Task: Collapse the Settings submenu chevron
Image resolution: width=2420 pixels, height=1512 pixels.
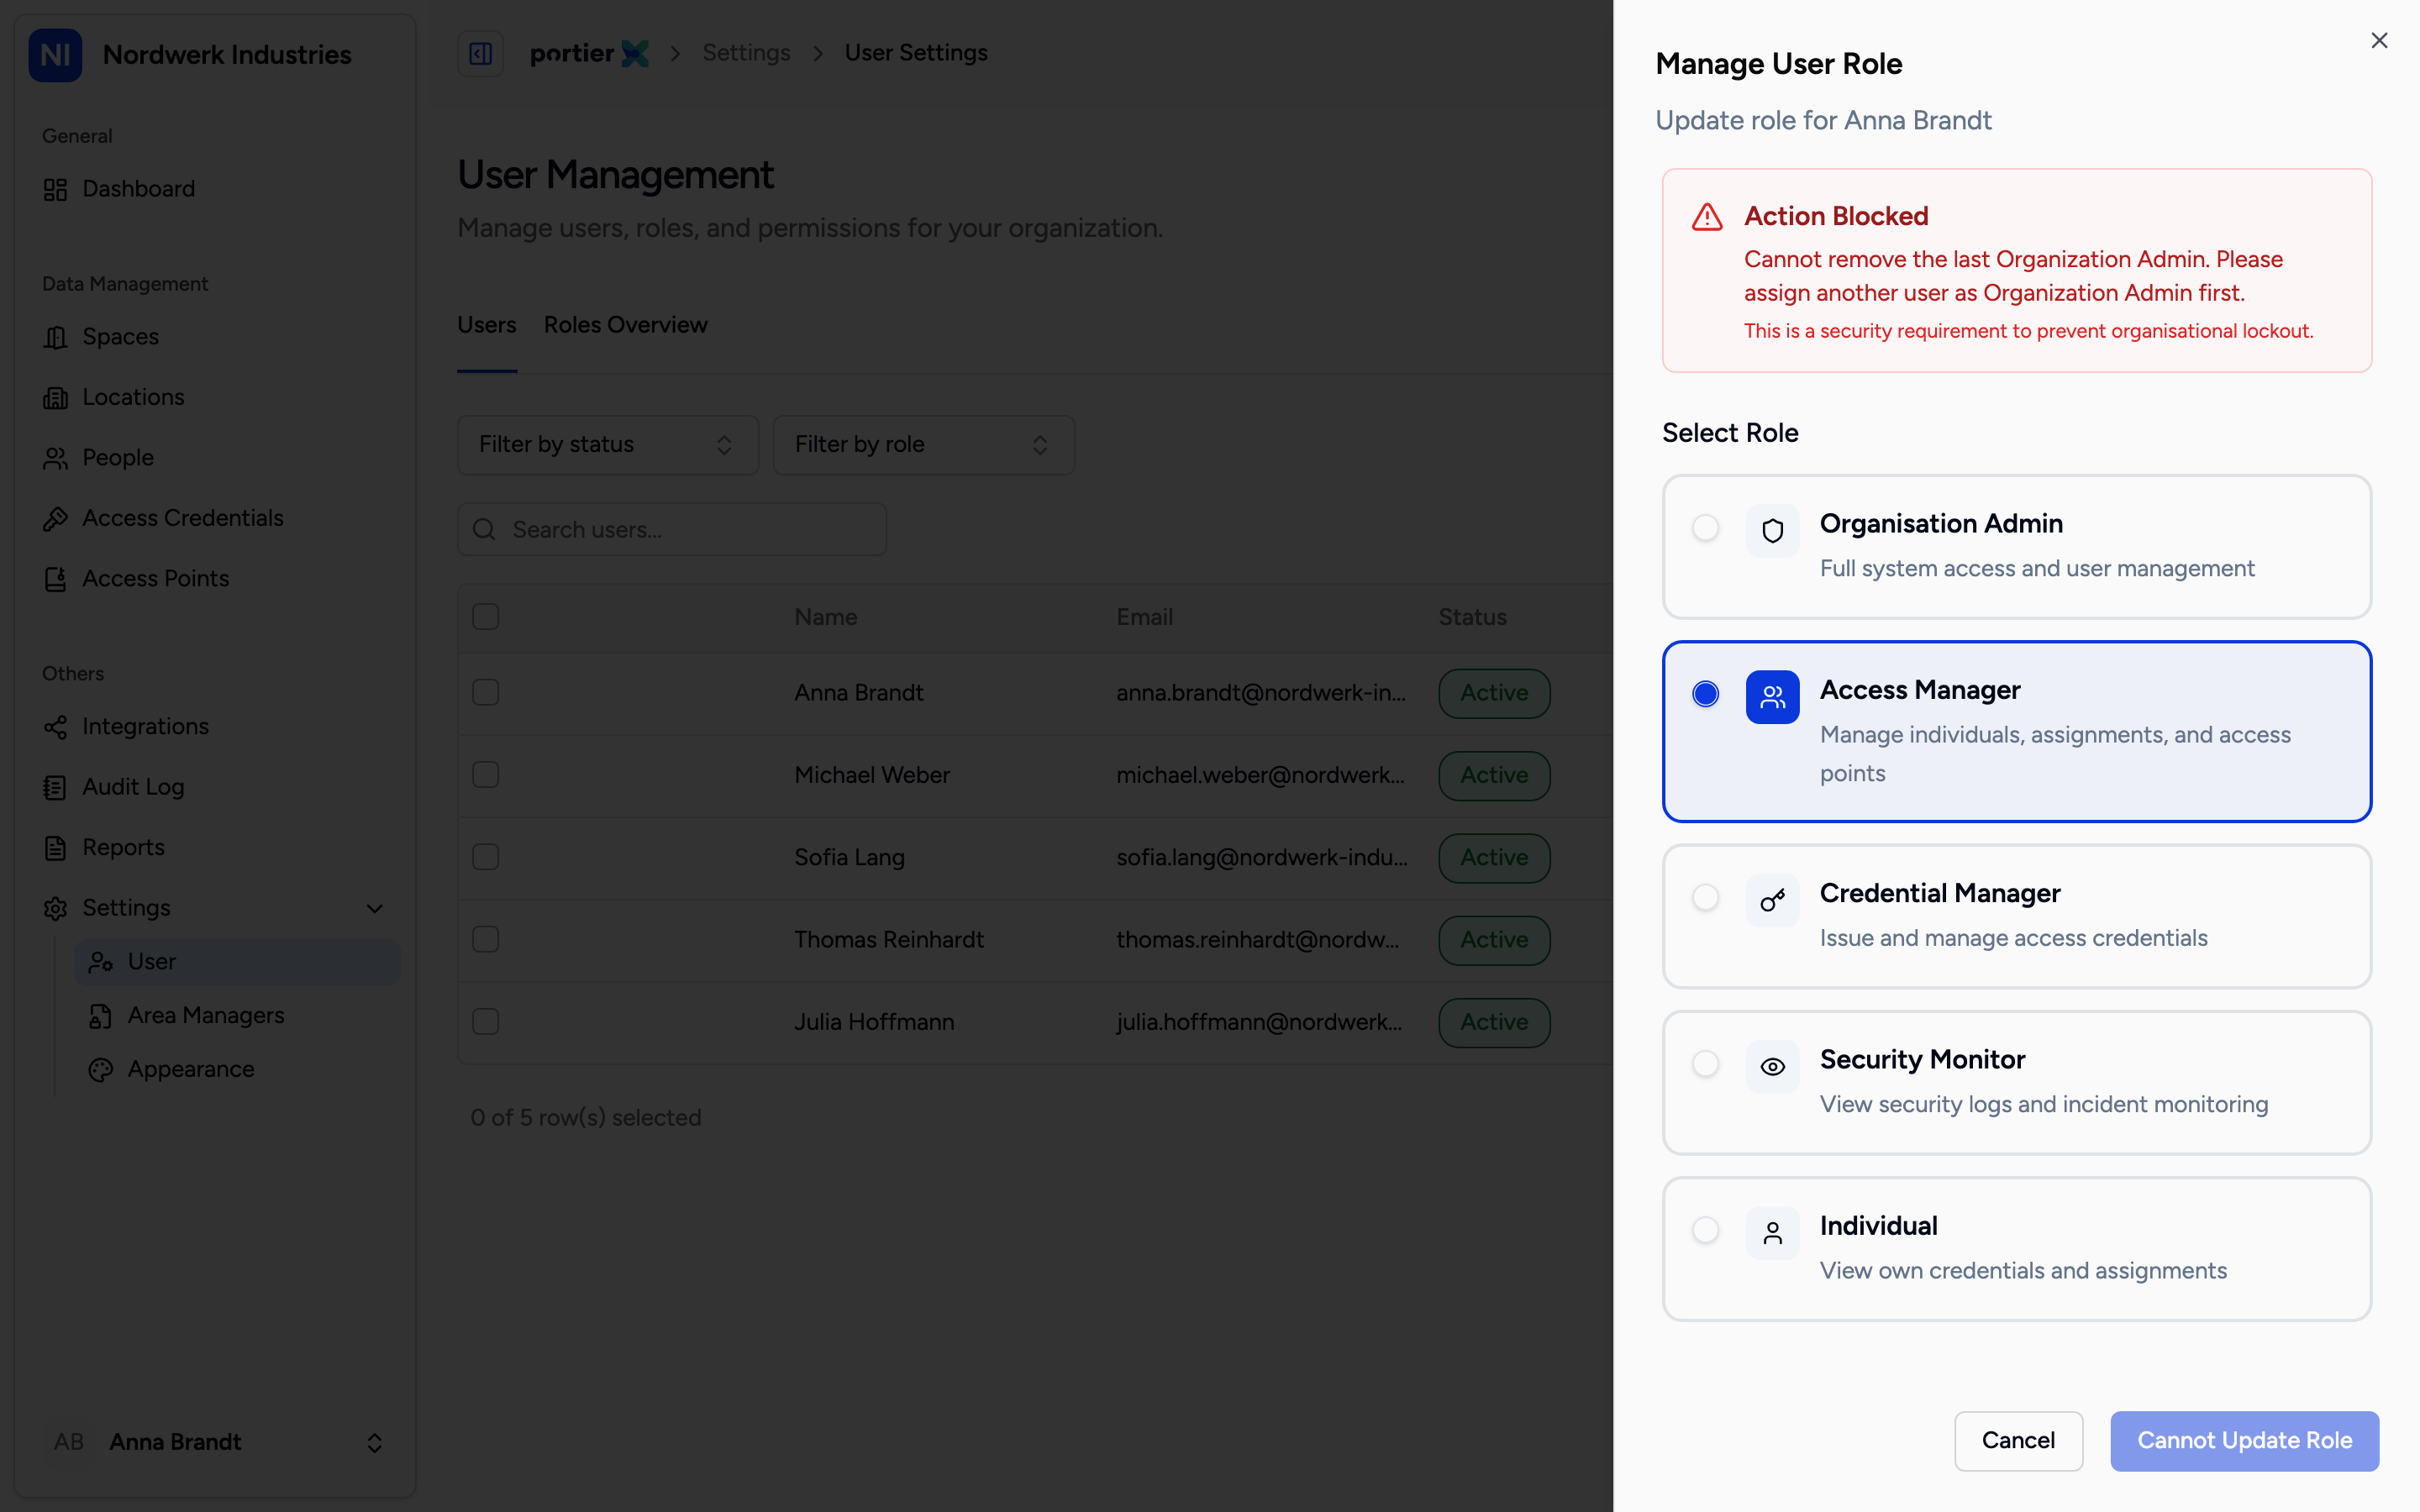Action: pos(375,908)
